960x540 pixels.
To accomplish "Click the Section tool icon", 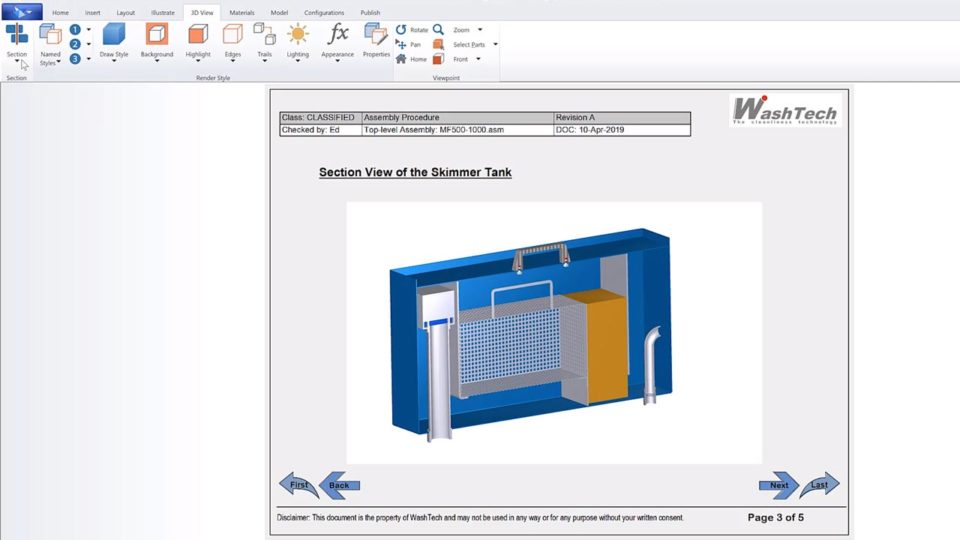I will pos(17,36).
